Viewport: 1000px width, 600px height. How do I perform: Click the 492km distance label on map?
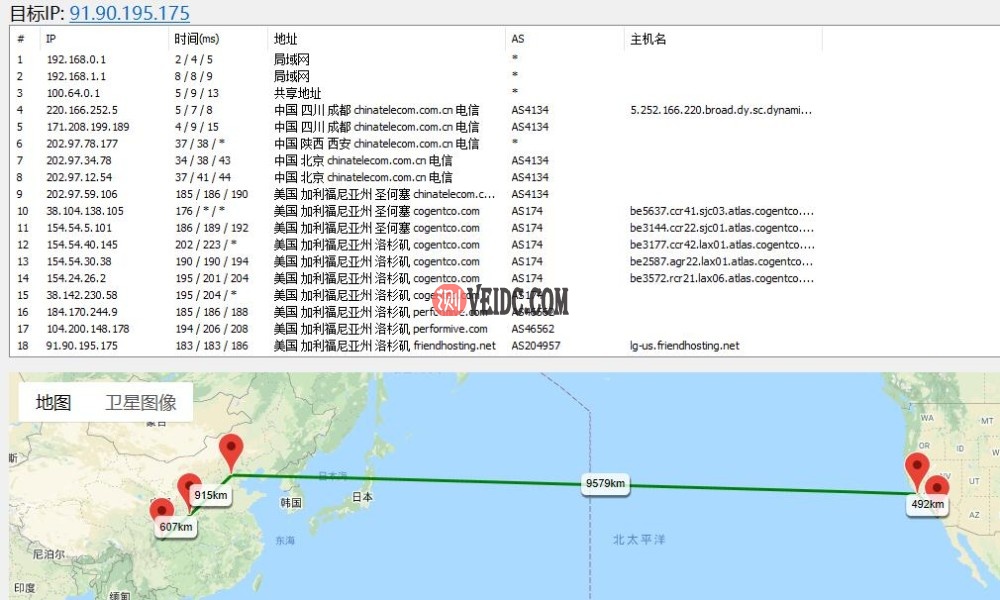click(927, 505)
